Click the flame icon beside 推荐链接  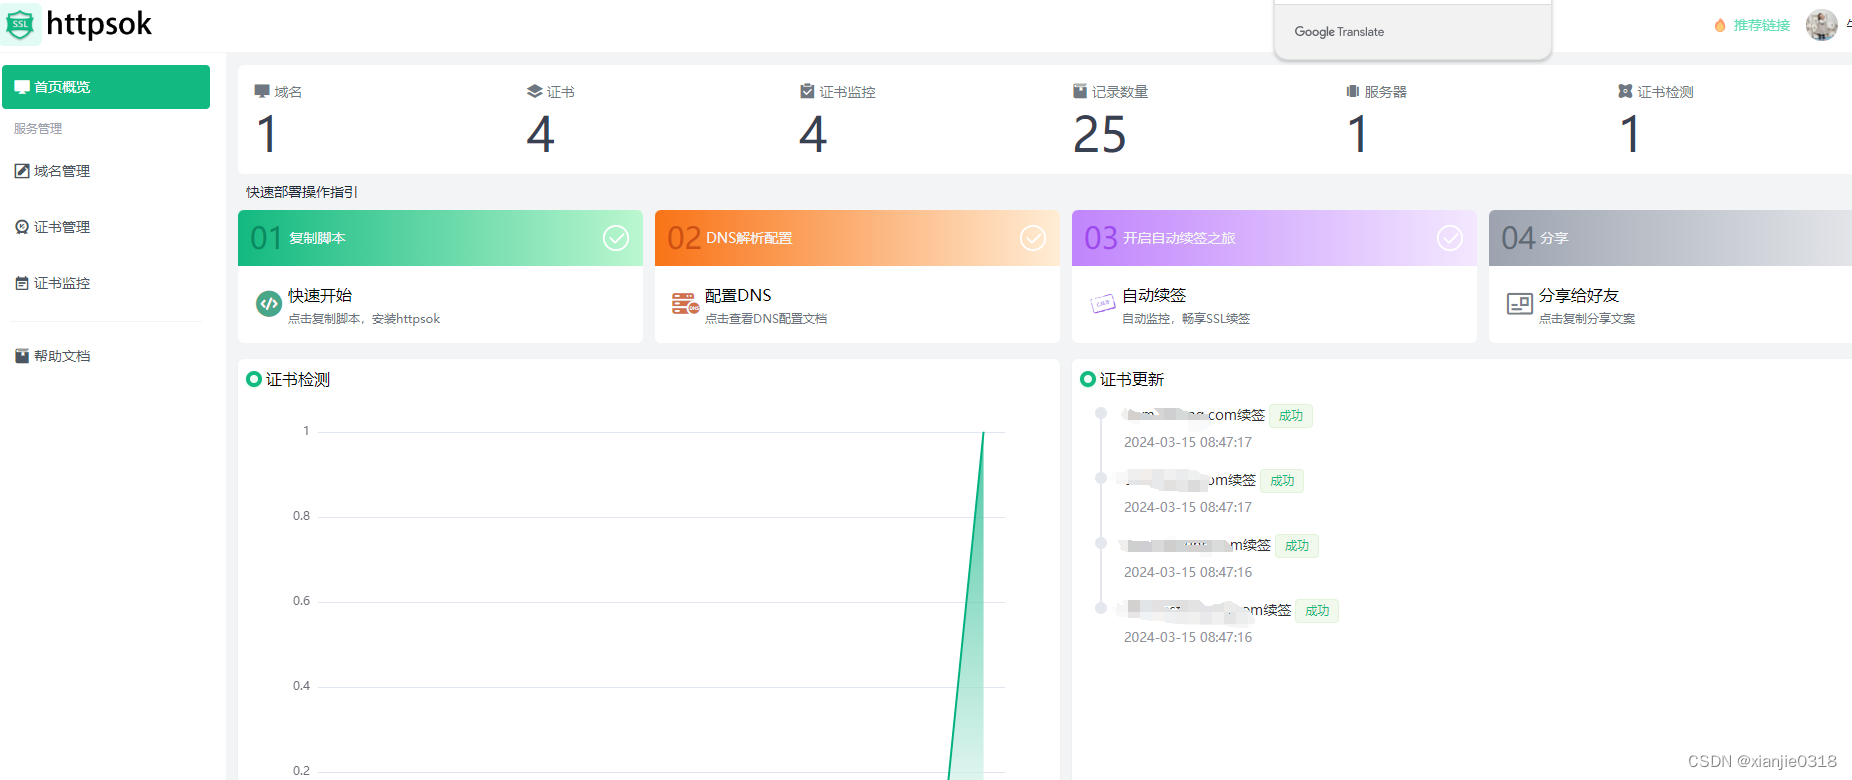(1720, 25)
